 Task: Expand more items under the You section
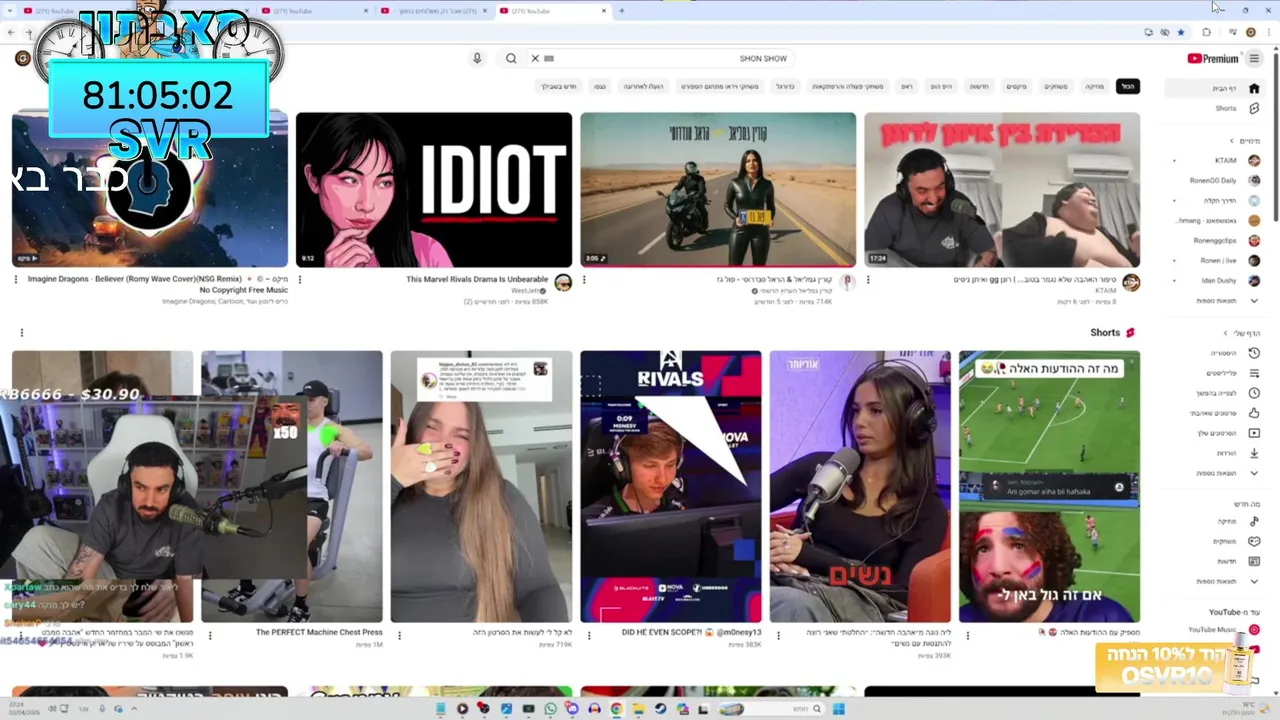click(x=1215, y=473)
